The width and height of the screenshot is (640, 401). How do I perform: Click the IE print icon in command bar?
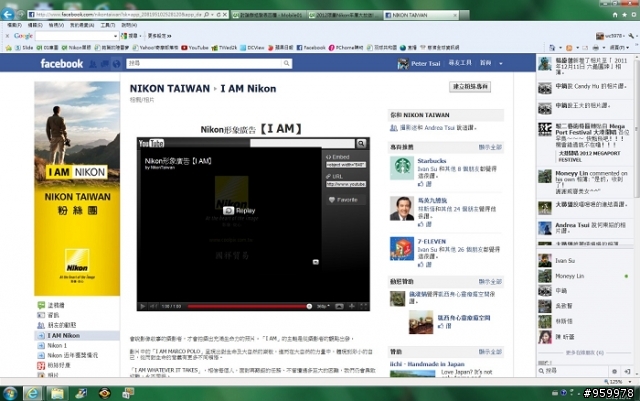point(596,48)
